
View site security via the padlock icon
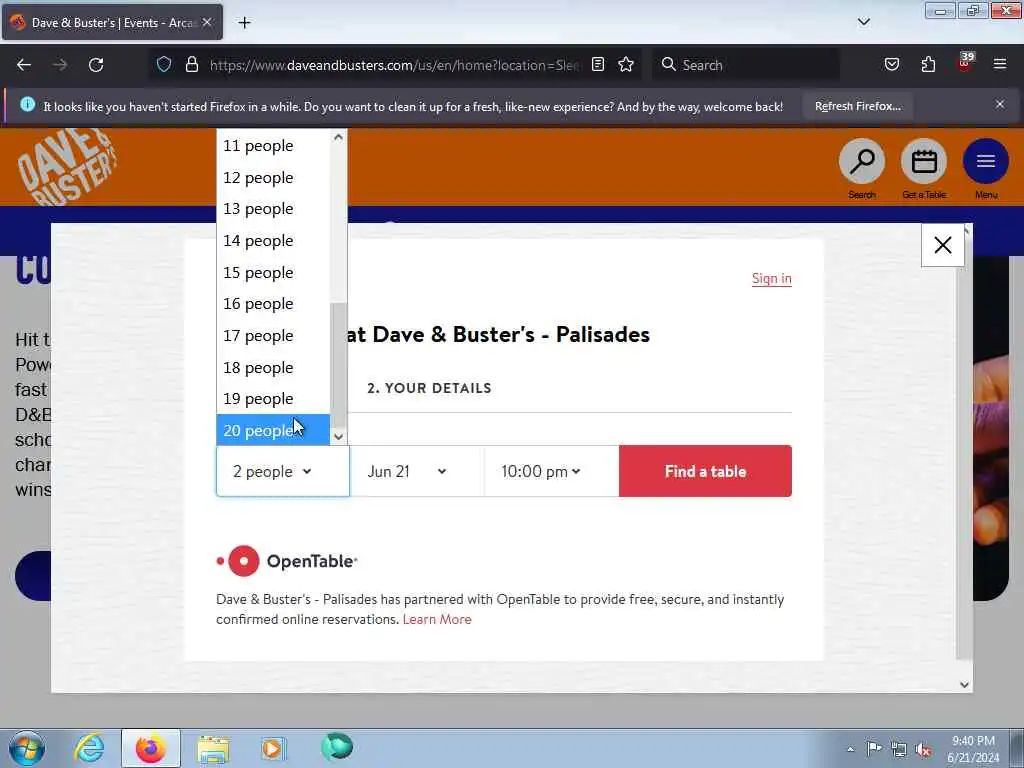click(191, 65)
